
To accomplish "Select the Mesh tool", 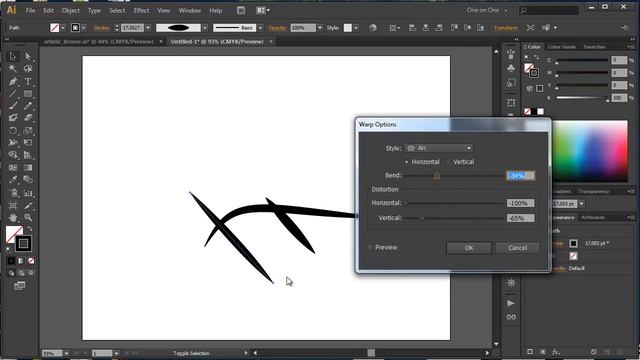I will [x=13, y=168].
